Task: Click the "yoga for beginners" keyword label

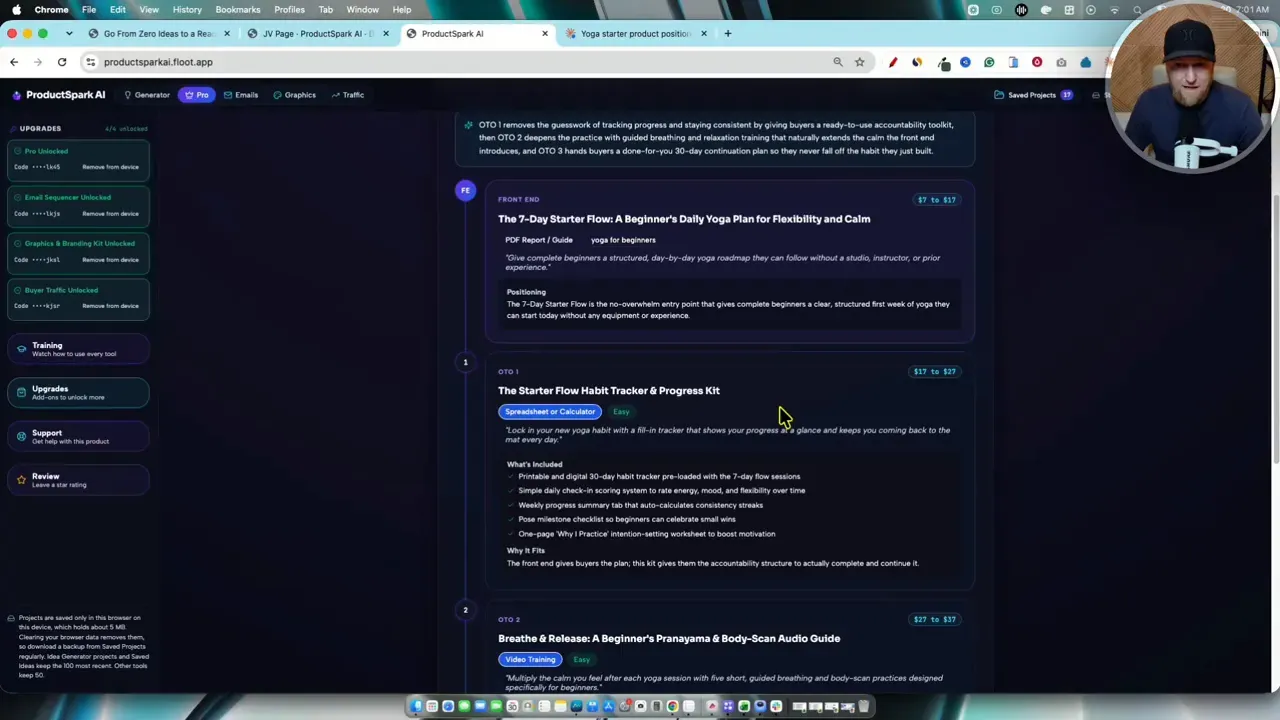Action: 623,240
